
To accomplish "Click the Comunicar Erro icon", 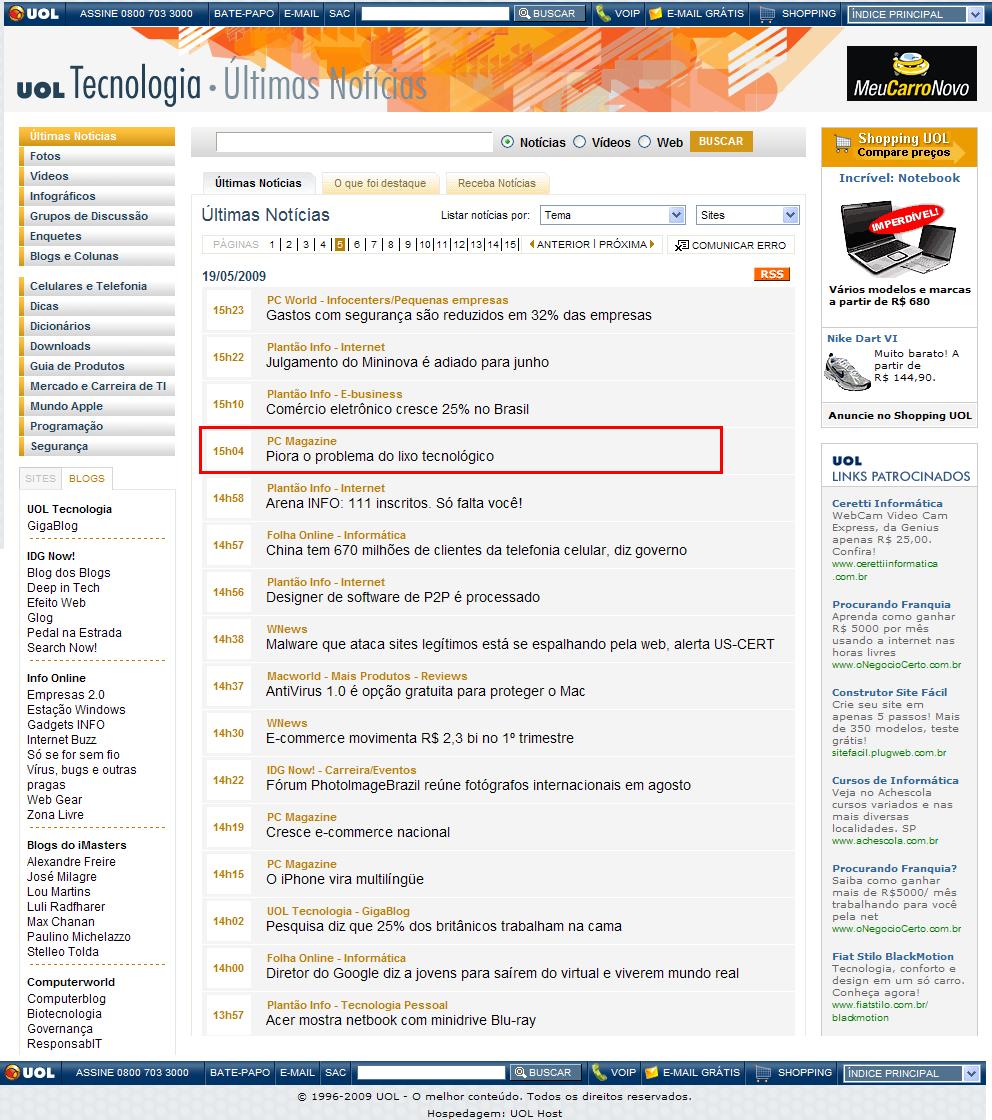I will pyautogui.click(x=681, y=245).
